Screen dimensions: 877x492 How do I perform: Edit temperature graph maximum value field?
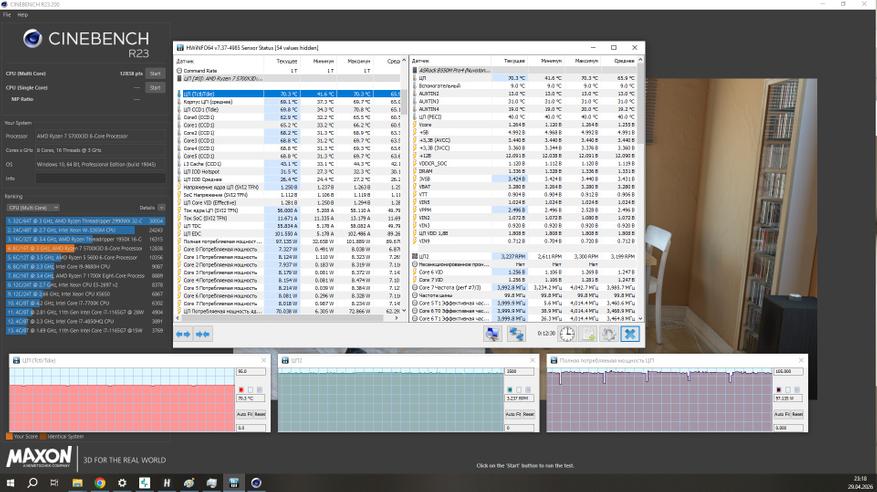click(x=251, y=371)
